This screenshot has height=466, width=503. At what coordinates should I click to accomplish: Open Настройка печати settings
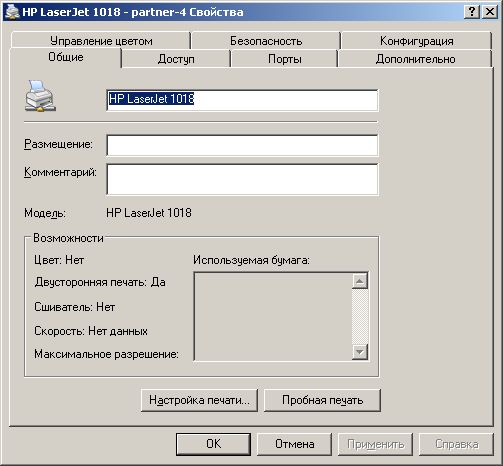[x=199, y=400]
